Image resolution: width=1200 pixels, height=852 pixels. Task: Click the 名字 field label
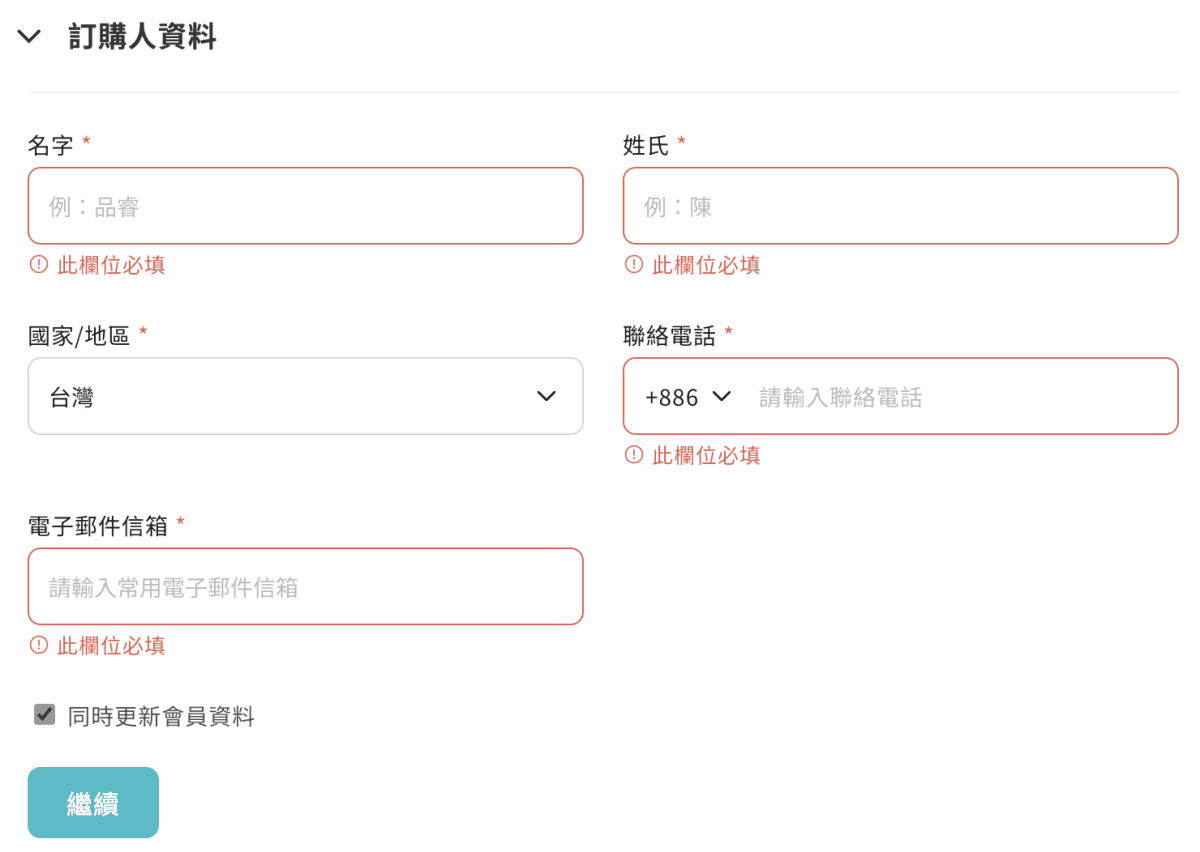pyautogui.click(x=51, y=145)
